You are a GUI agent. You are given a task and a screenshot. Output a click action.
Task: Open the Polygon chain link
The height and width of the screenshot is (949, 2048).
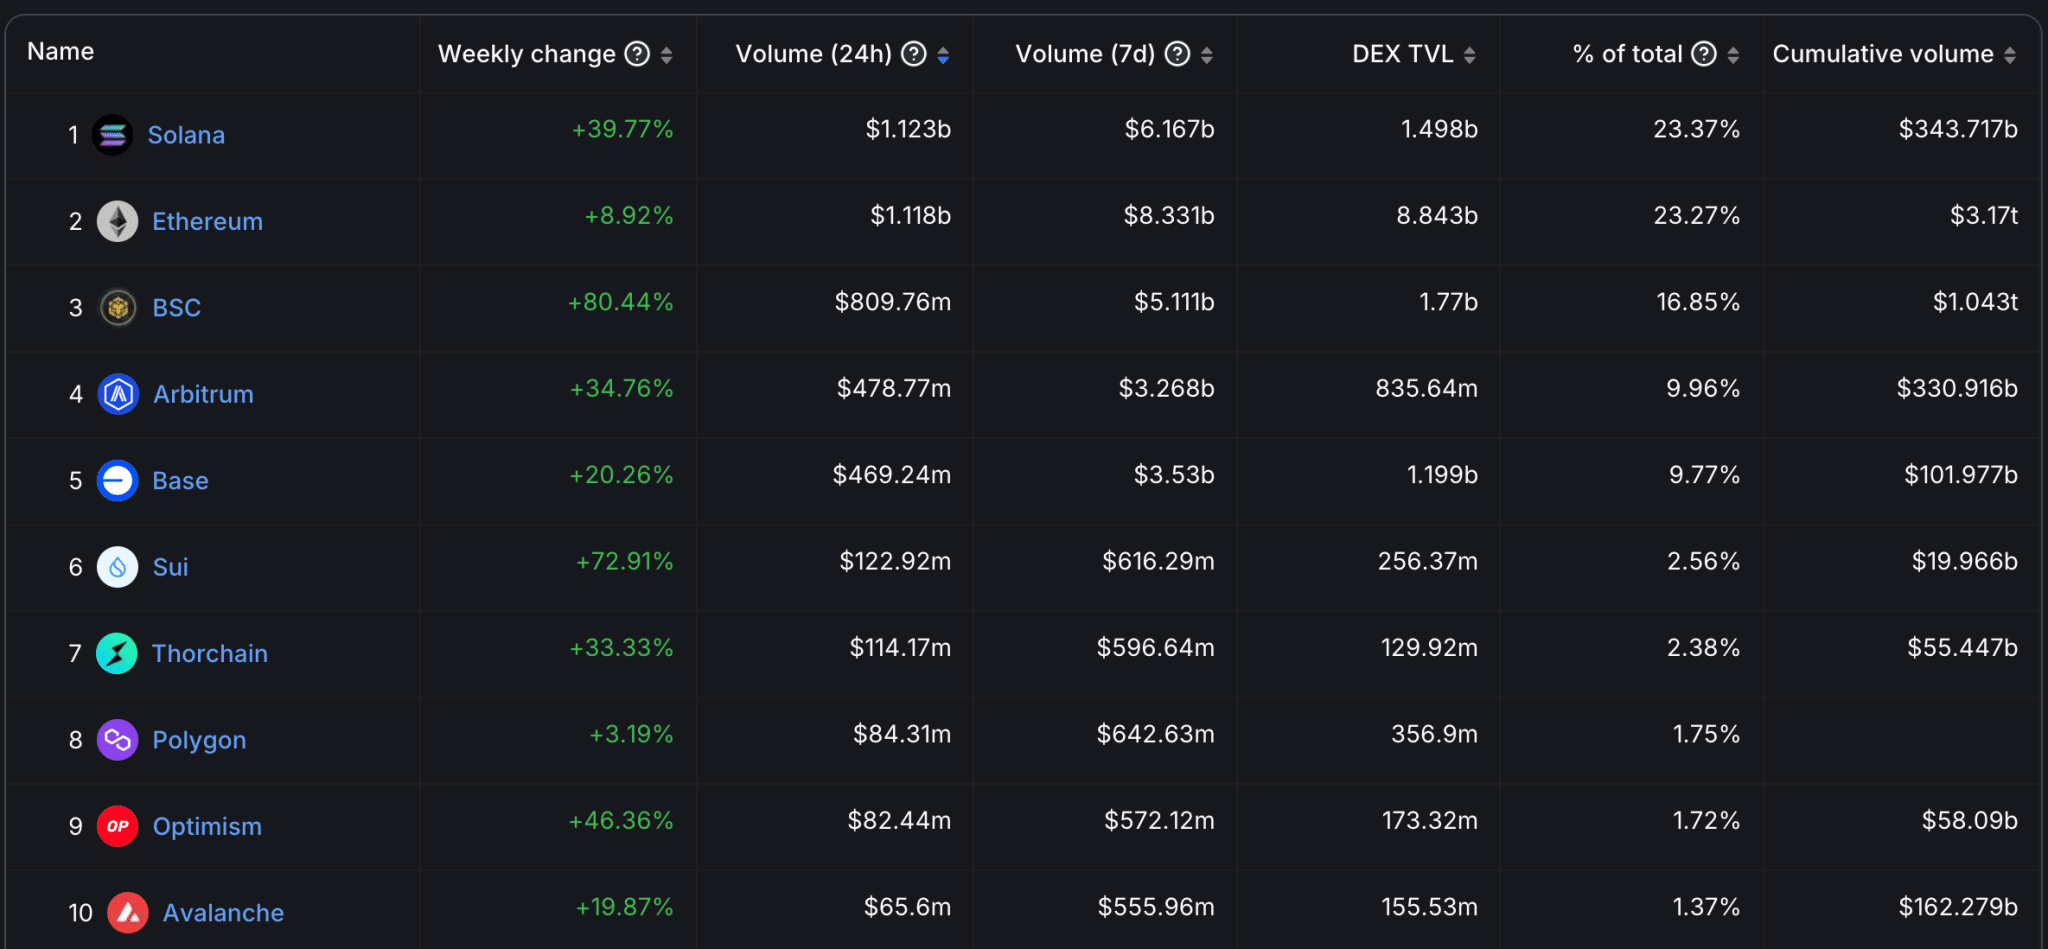pos(199,740)
